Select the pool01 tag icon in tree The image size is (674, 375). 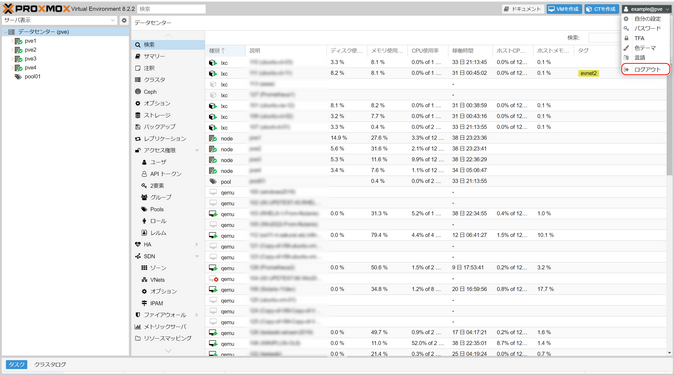(18, 77)
